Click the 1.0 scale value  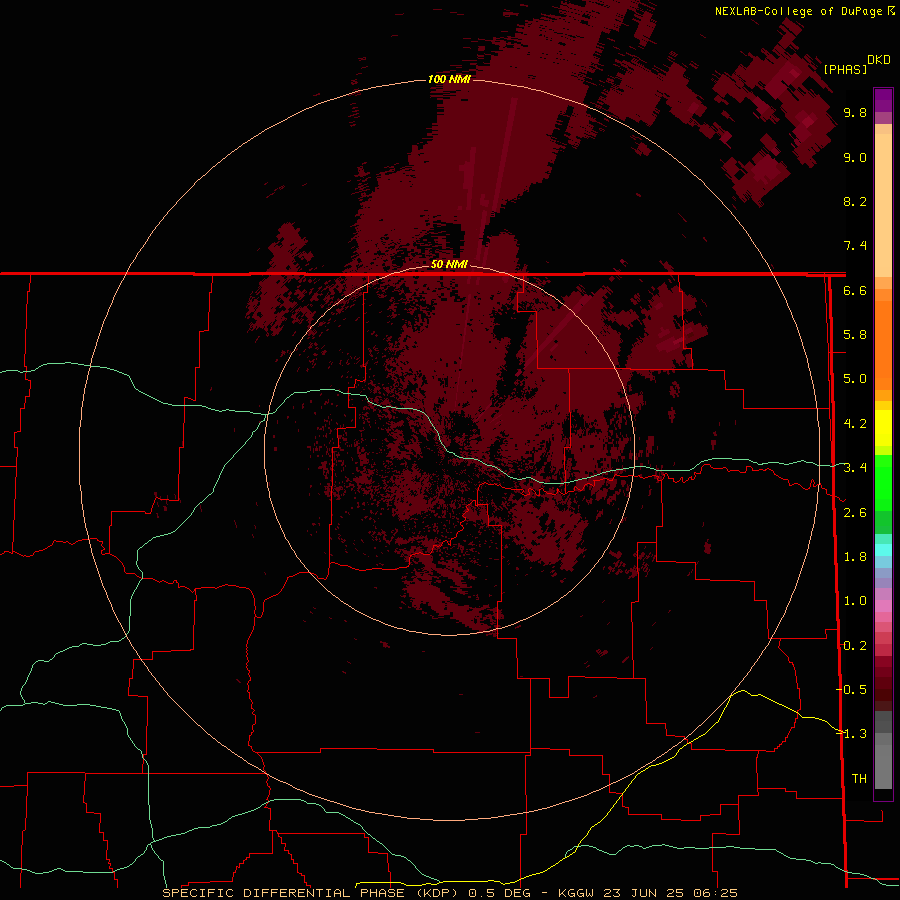click(855, 601)
